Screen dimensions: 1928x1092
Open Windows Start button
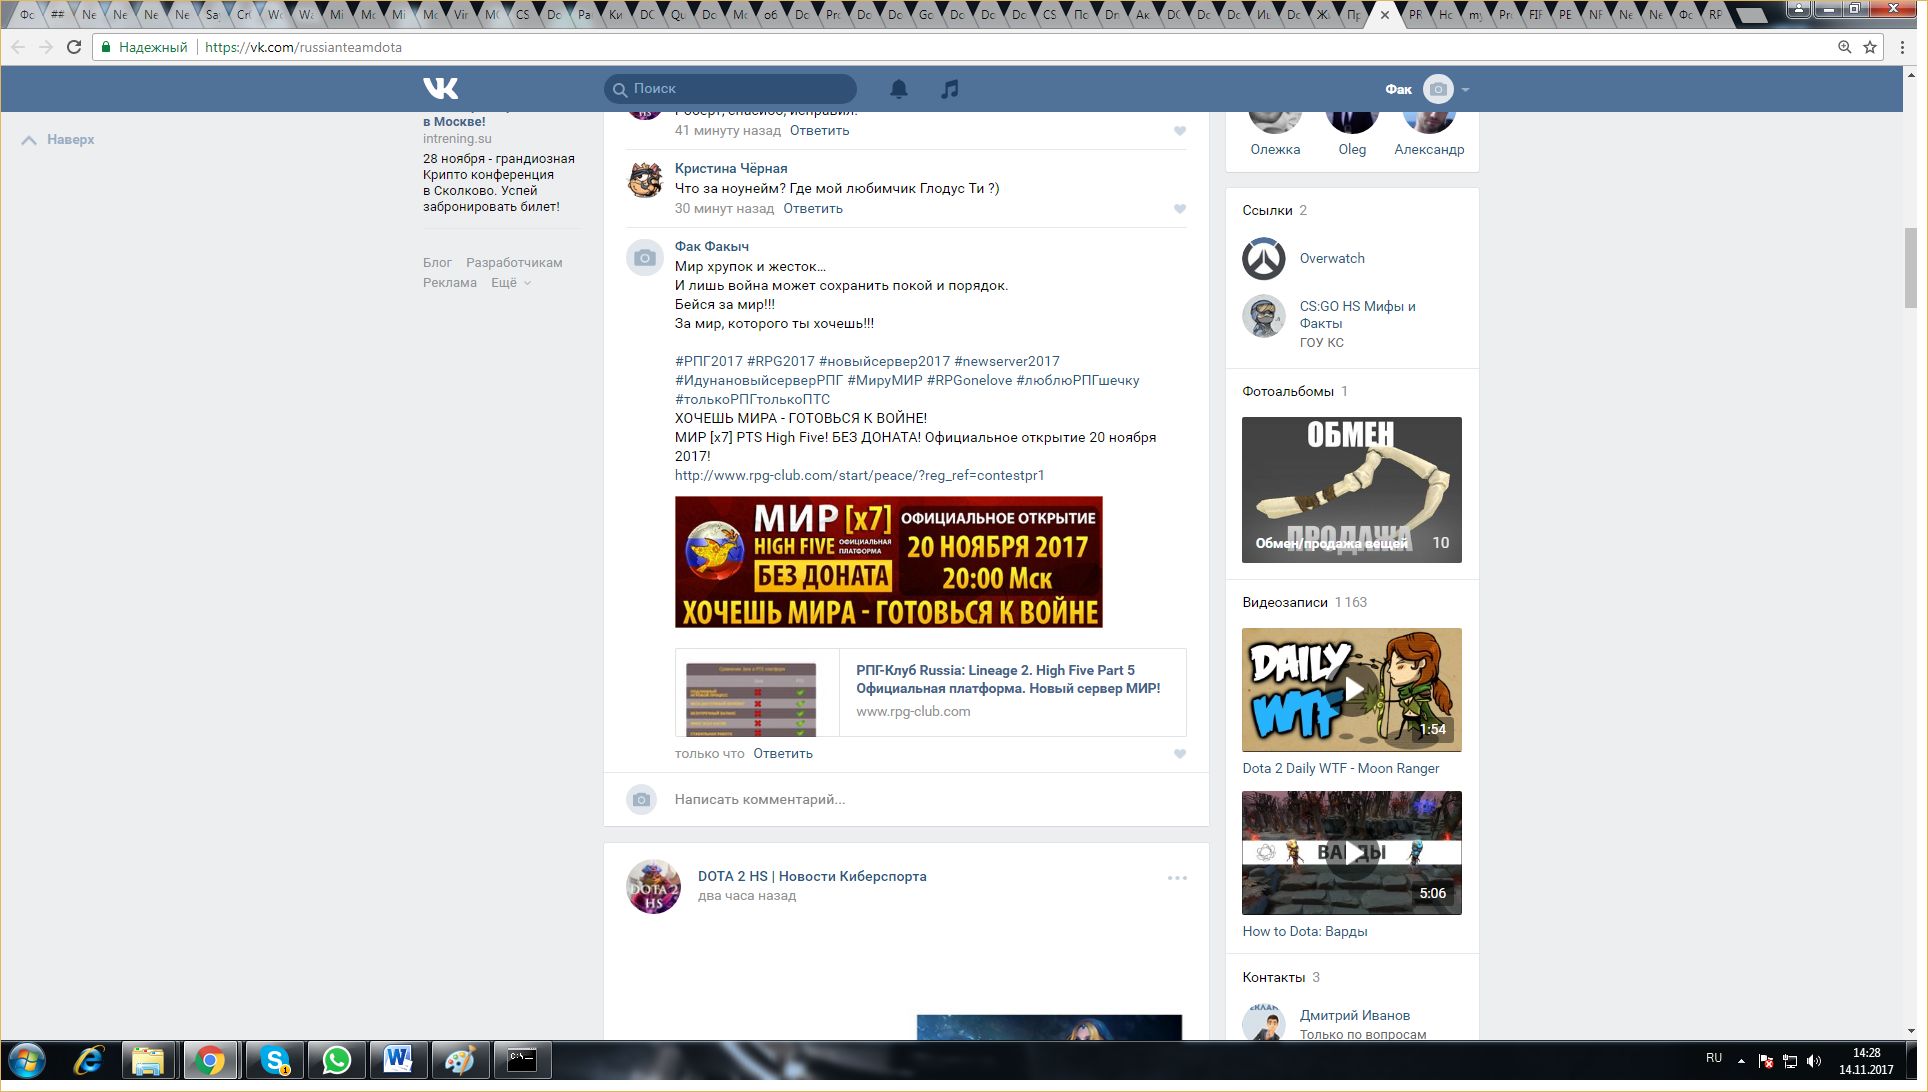pos(27,1060)
